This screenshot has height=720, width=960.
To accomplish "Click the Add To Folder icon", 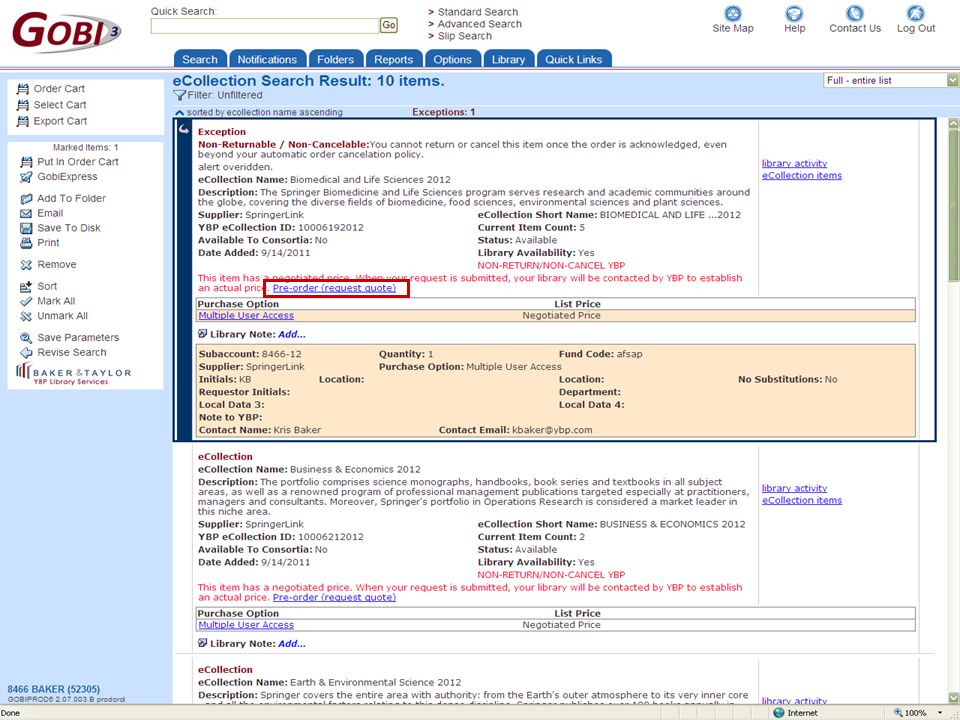I will [26, 199].
